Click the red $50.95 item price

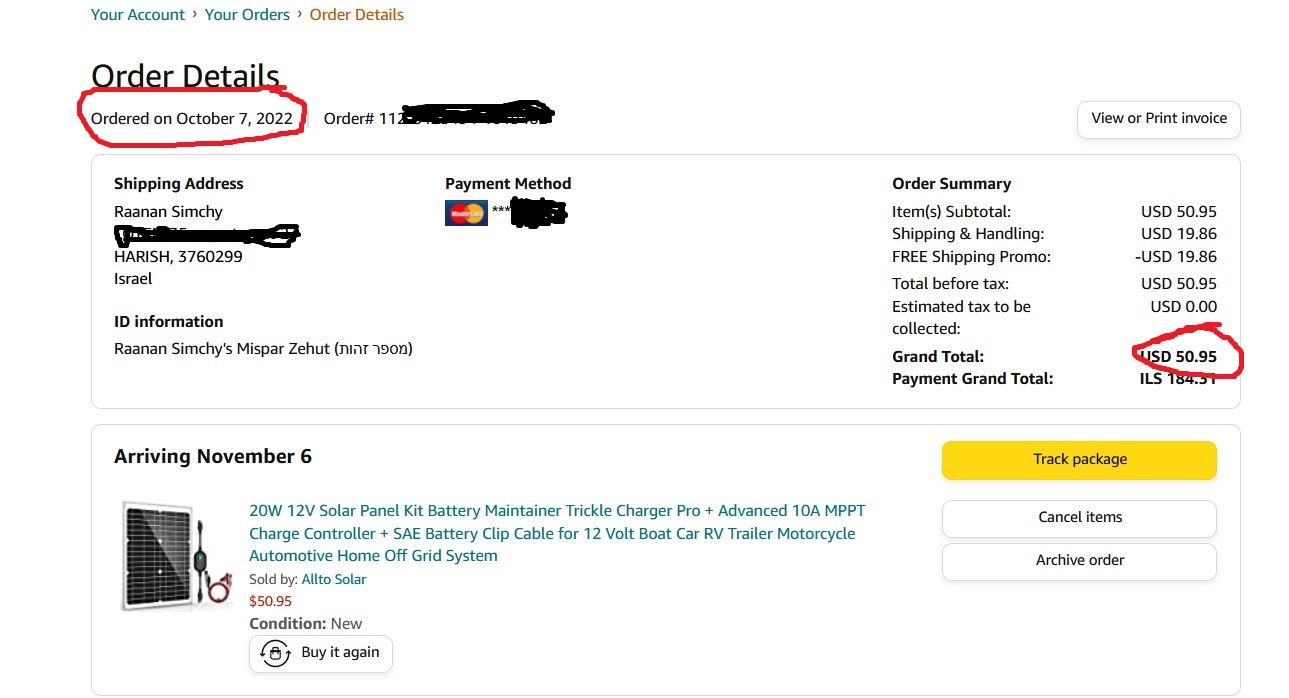[270, 602]
